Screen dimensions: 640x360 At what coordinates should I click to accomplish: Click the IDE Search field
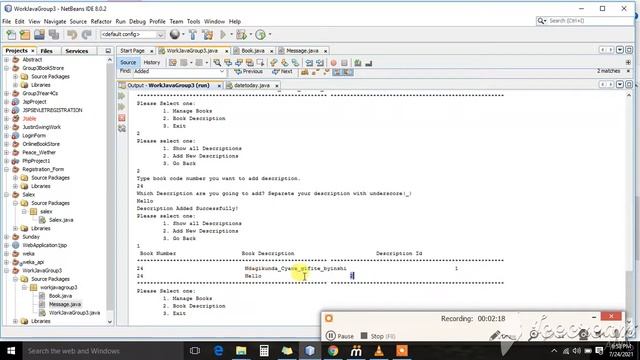click(x=585, y=20)
